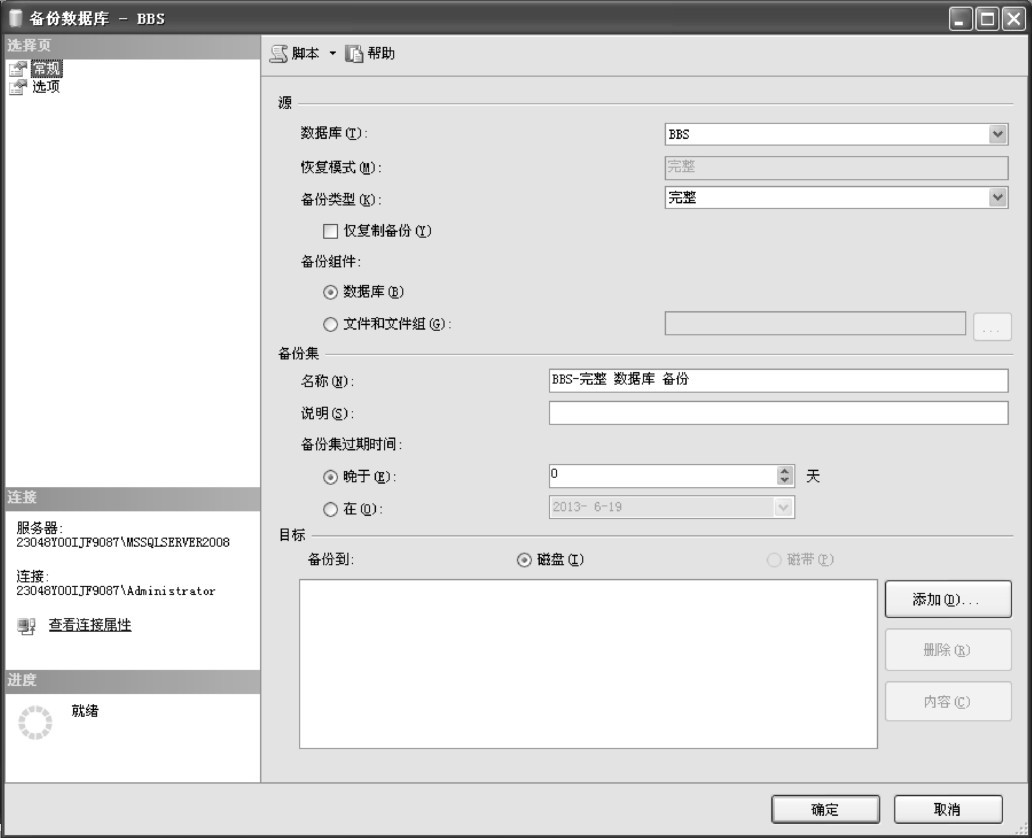
Task: Click the 帮助 help icon
Action: tap(354, 54)
